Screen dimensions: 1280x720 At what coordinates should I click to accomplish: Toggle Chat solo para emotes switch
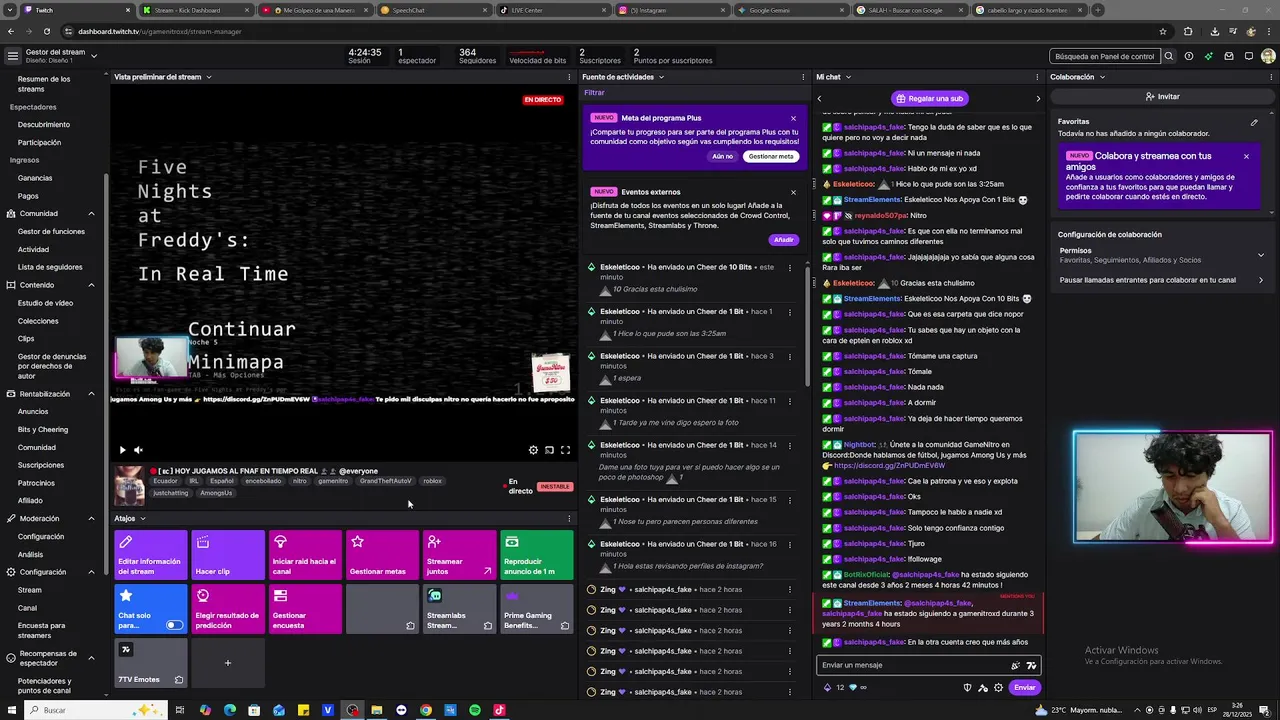click(174, 626)
